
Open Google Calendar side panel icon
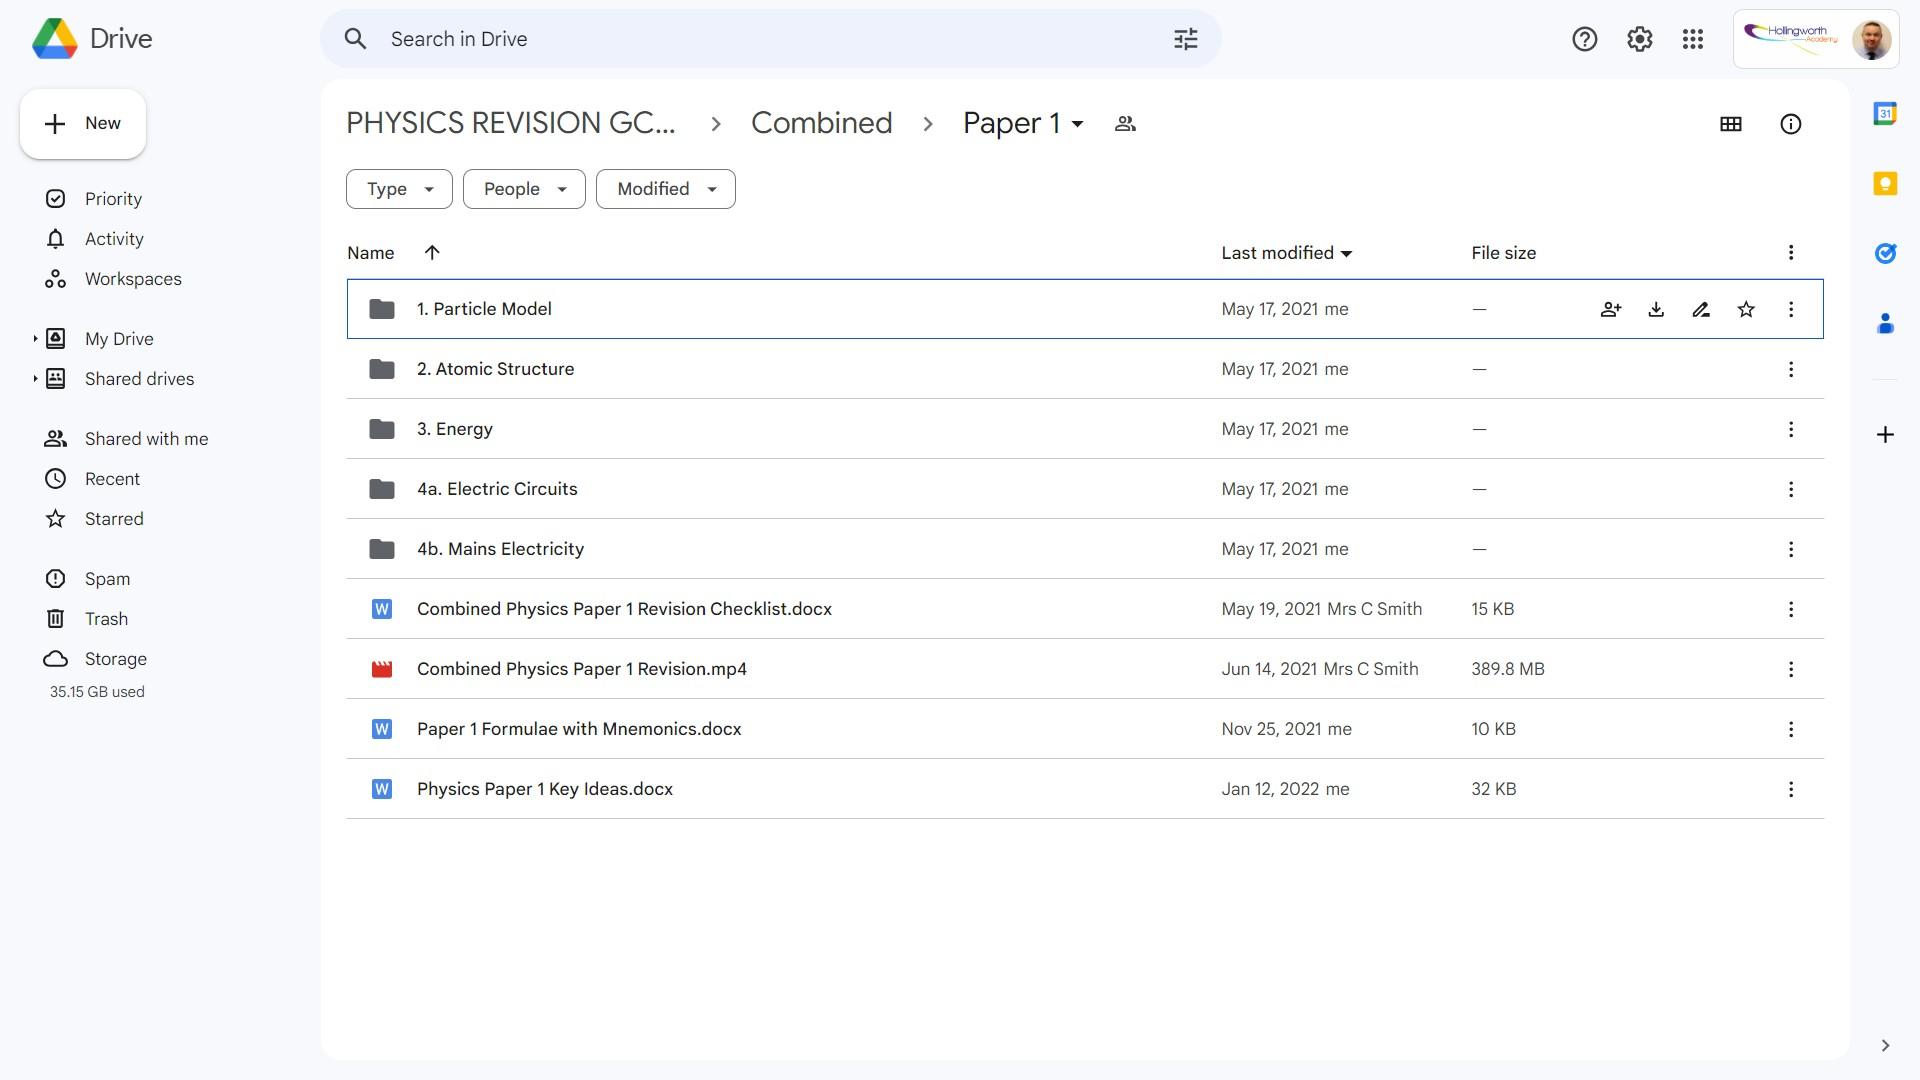[1885, 114]
